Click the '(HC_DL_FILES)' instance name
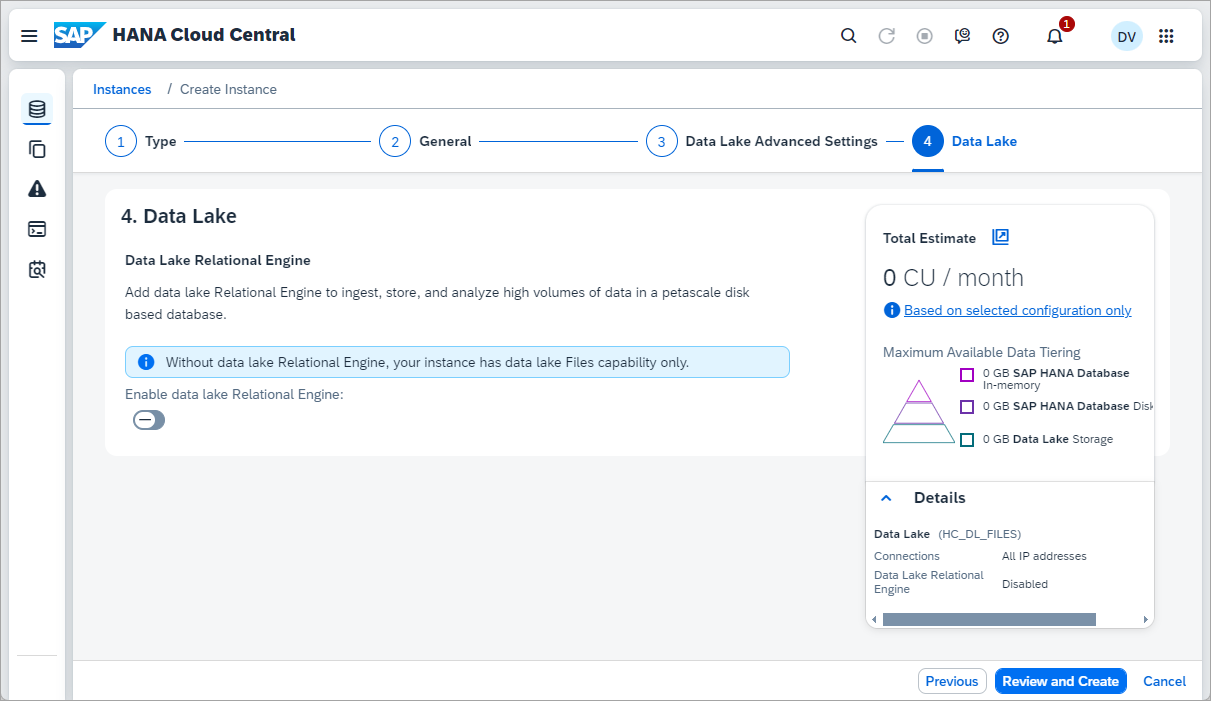This screenshot has height=701, width=1211. tap(979, 534)
